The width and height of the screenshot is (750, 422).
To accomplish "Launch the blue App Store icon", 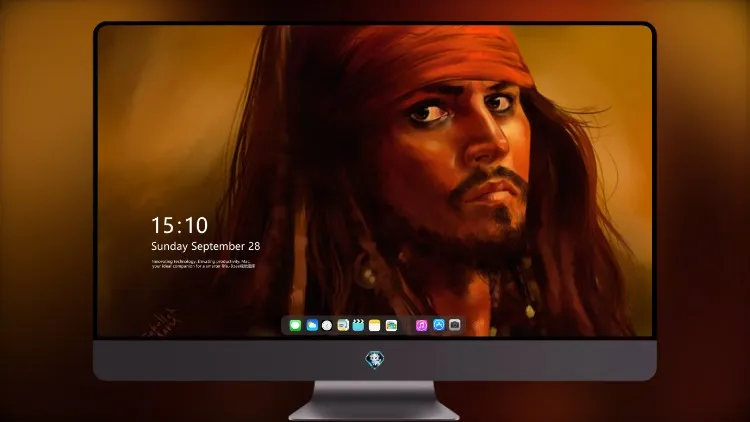I will click(x=439, y=325).
